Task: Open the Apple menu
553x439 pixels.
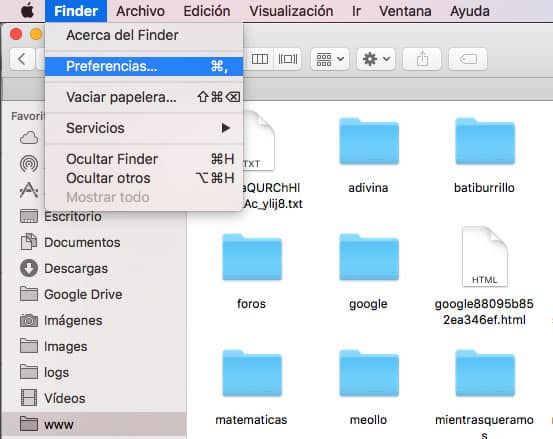Action: click(x=28, y=11)
